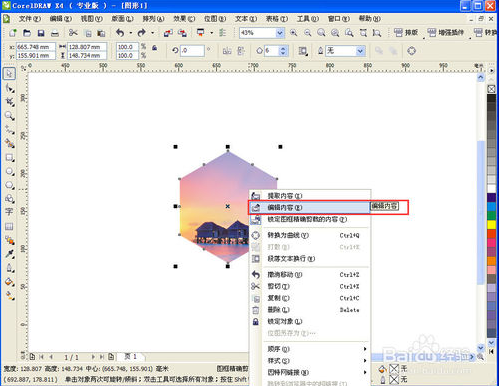Select the Polygon tool in toolbox
499x386 pixels.
9,185
